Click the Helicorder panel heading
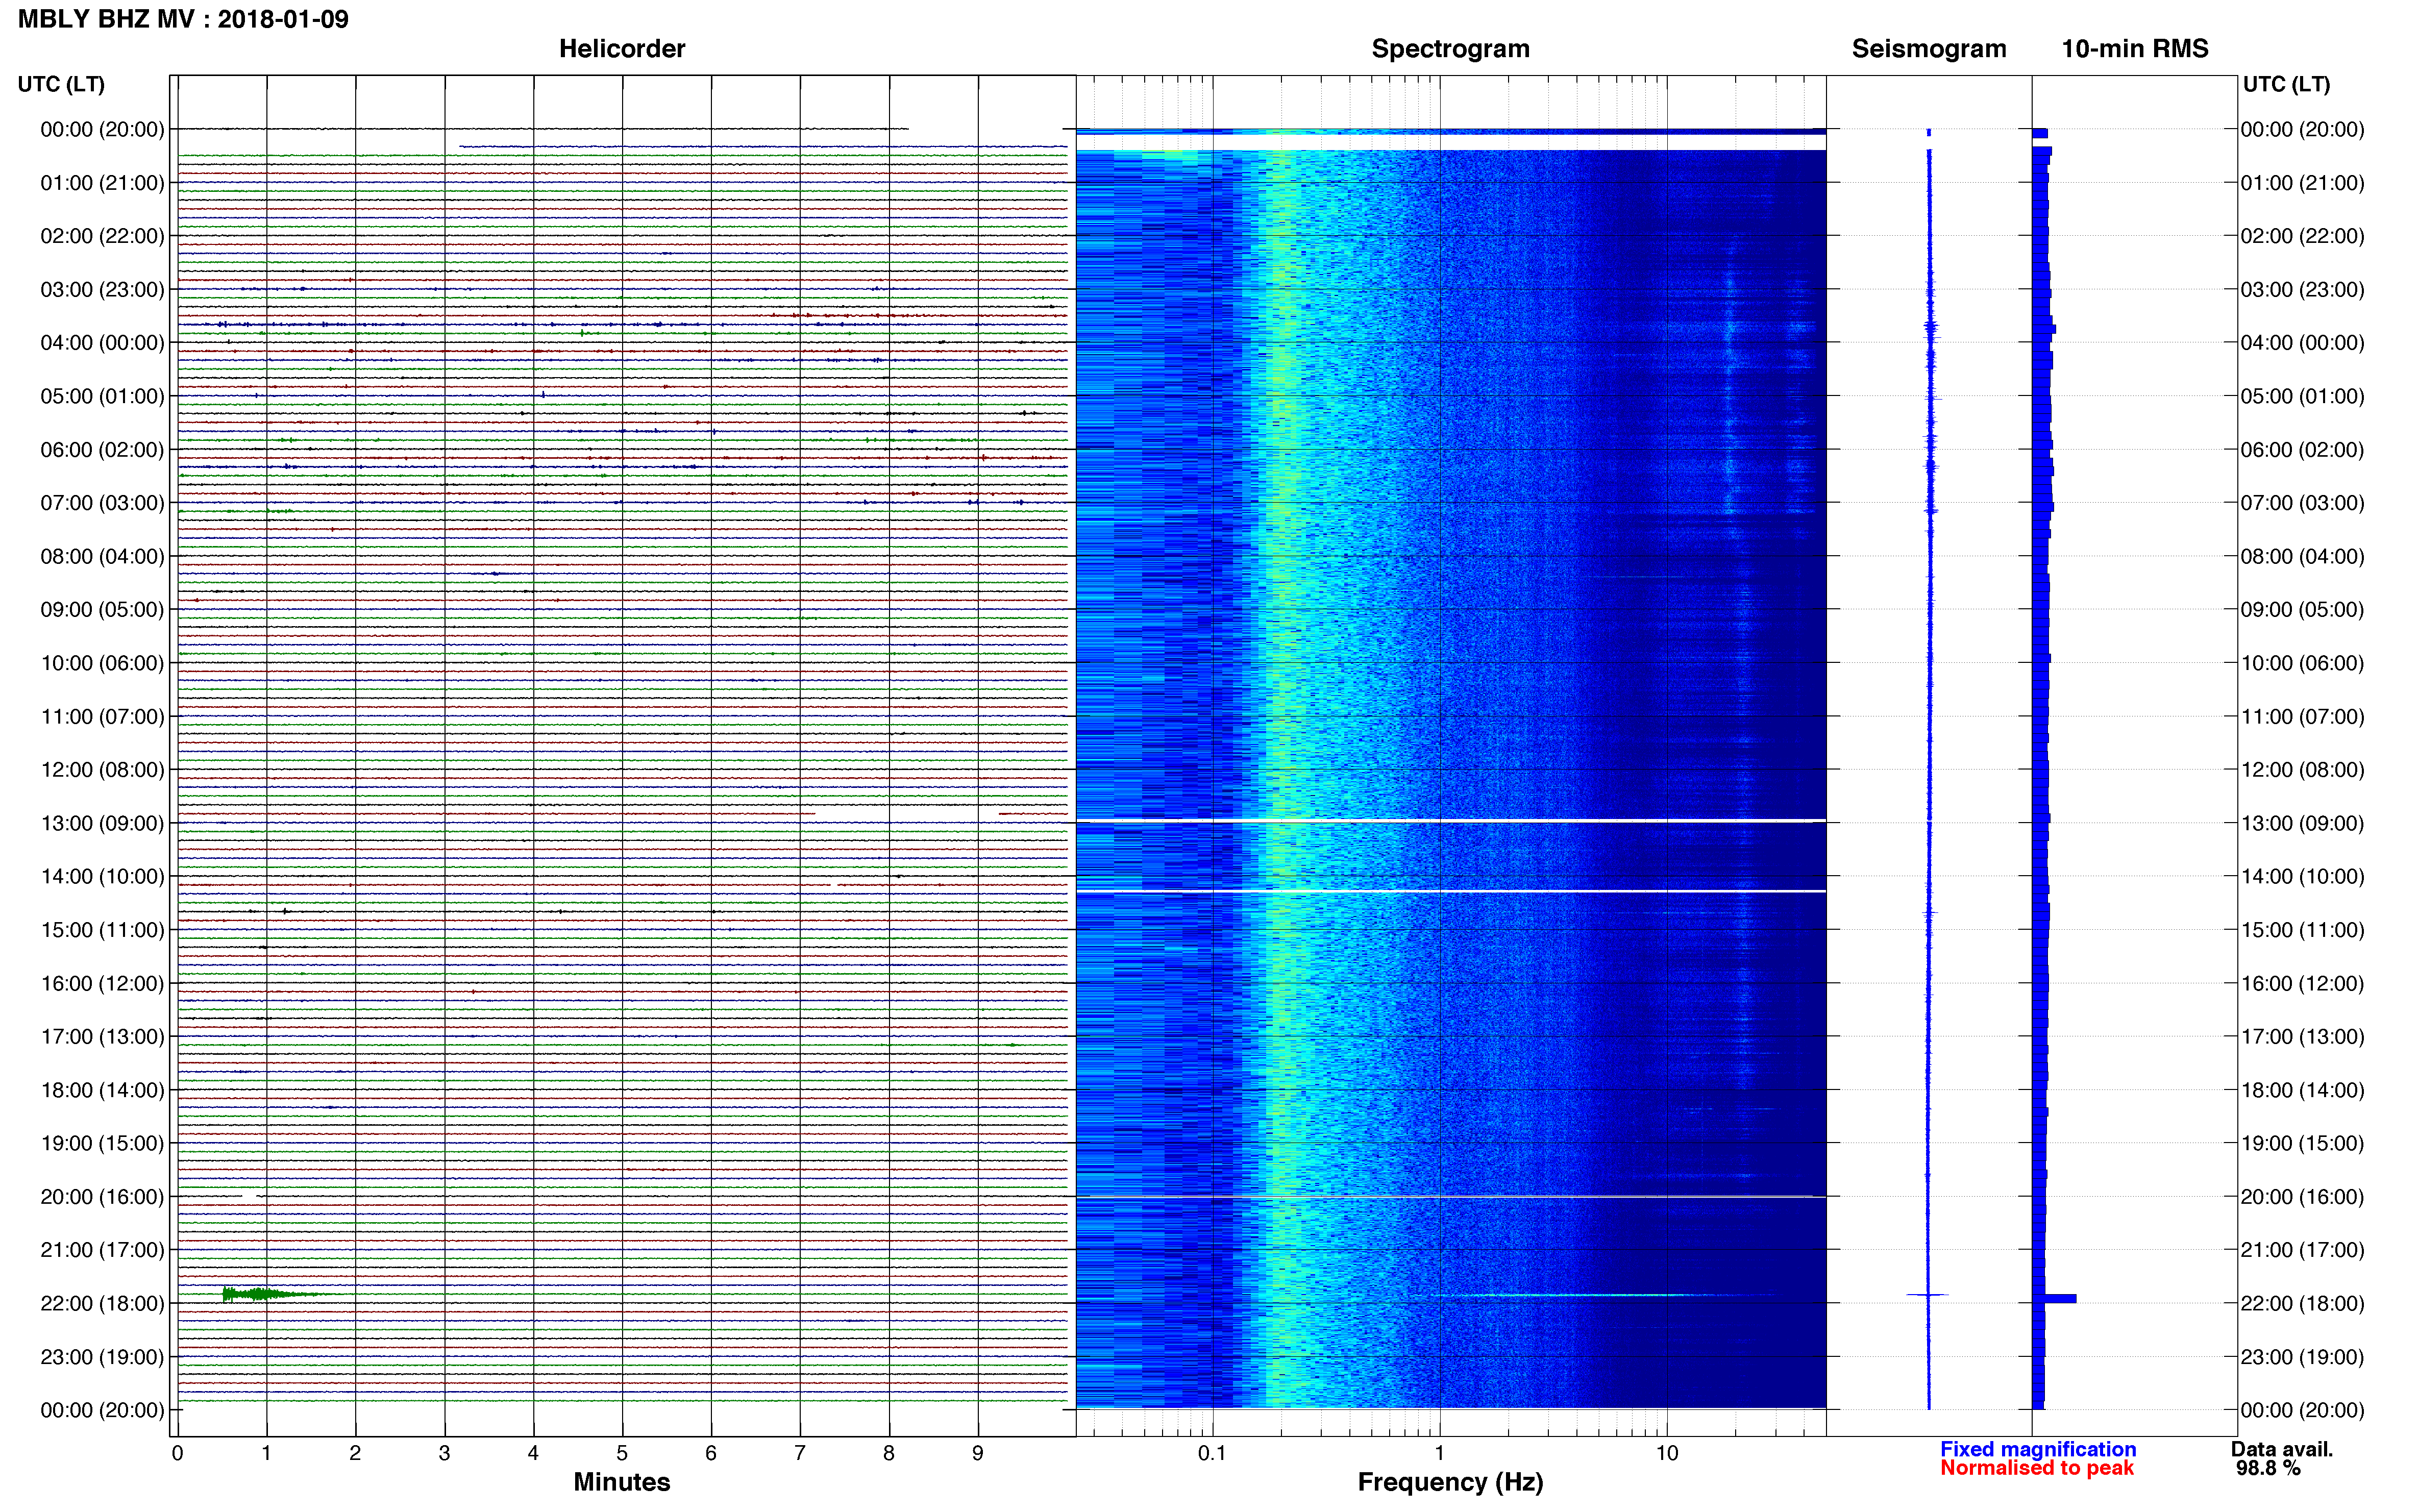2419x1512 pixels. point(622,49)
